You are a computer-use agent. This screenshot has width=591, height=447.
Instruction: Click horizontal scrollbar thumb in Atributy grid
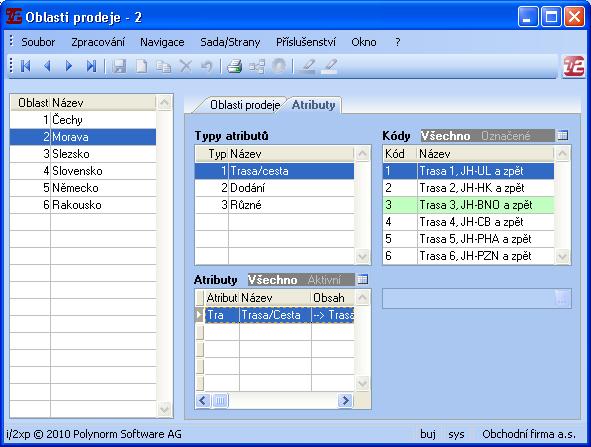coord(220,400)
